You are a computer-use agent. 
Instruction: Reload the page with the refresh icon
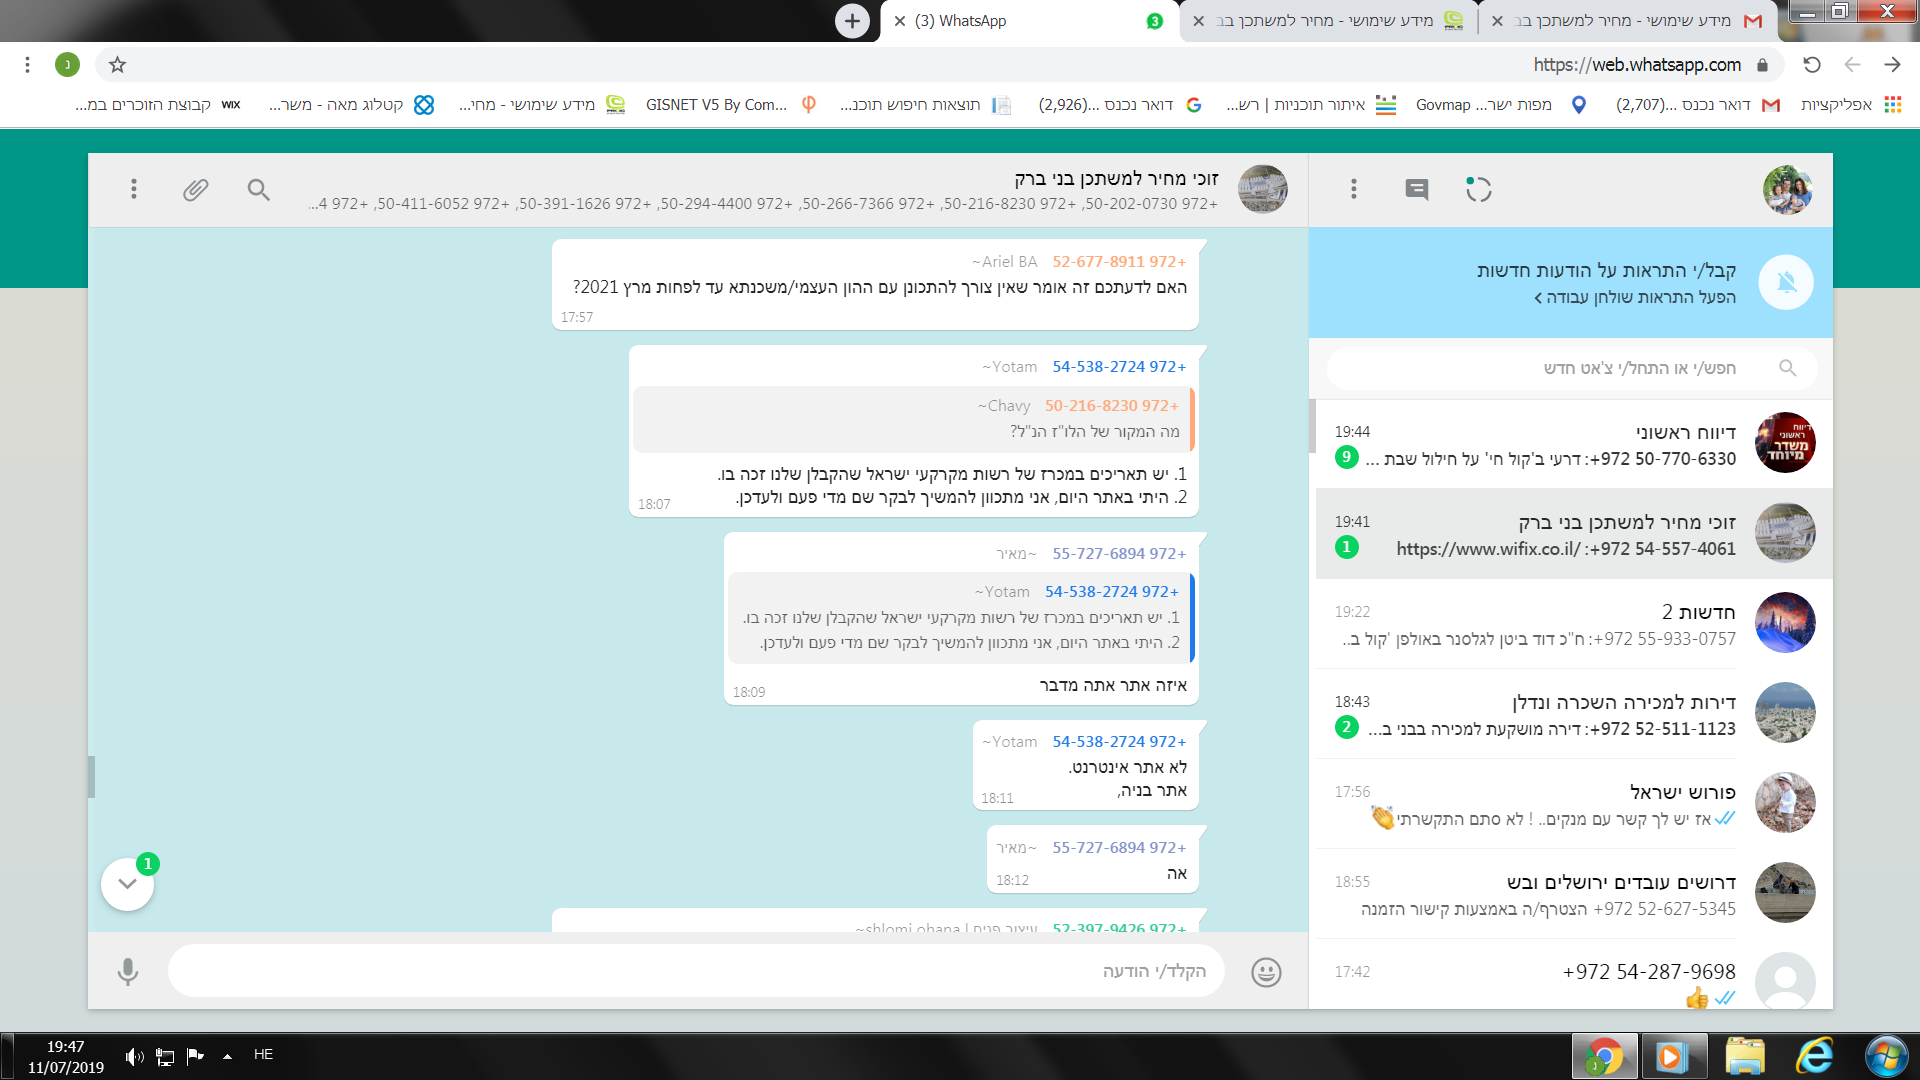pos(1812,65)
